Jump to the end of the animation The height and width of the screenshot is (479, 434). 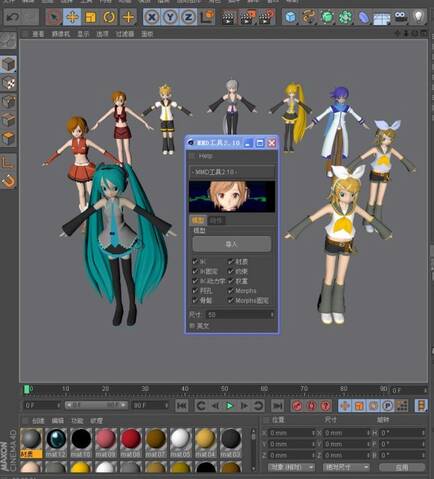pyautogui.click(x=277, y=405)
